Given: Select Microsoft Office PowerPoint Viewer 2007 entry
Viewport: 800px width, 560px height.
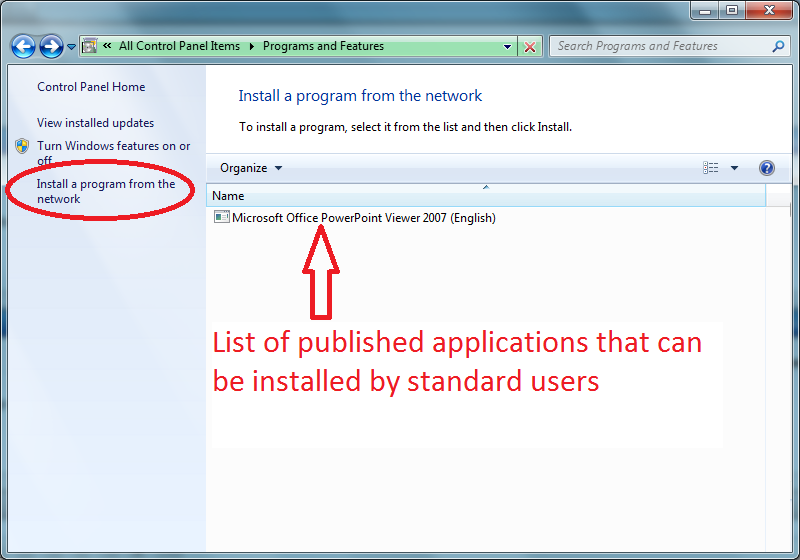Looking at the screenshot, I should 355,218.
